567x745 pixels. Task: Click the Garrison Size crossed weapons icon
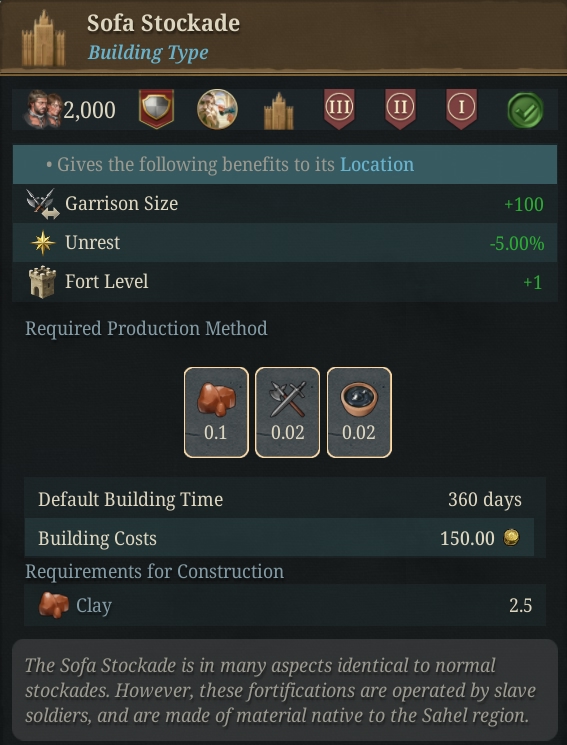click(43, 204)
